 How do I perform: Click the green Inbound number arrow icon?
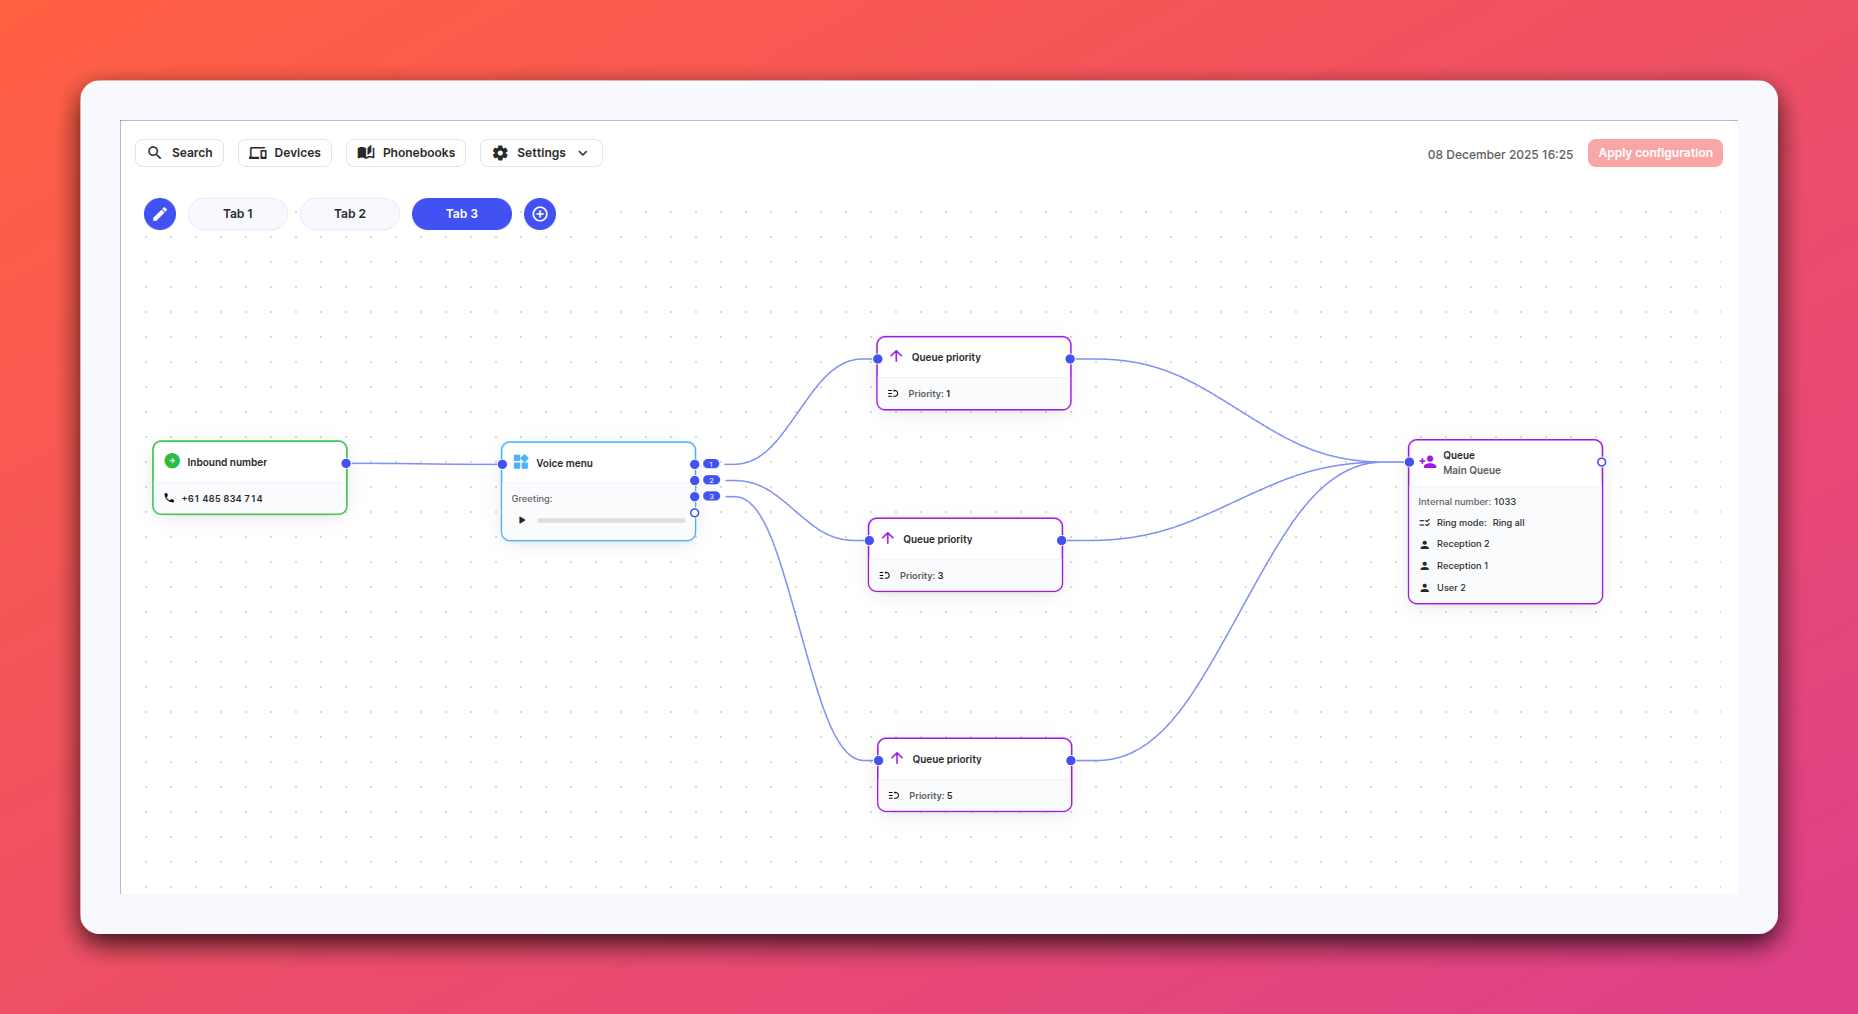pos(172,461)
